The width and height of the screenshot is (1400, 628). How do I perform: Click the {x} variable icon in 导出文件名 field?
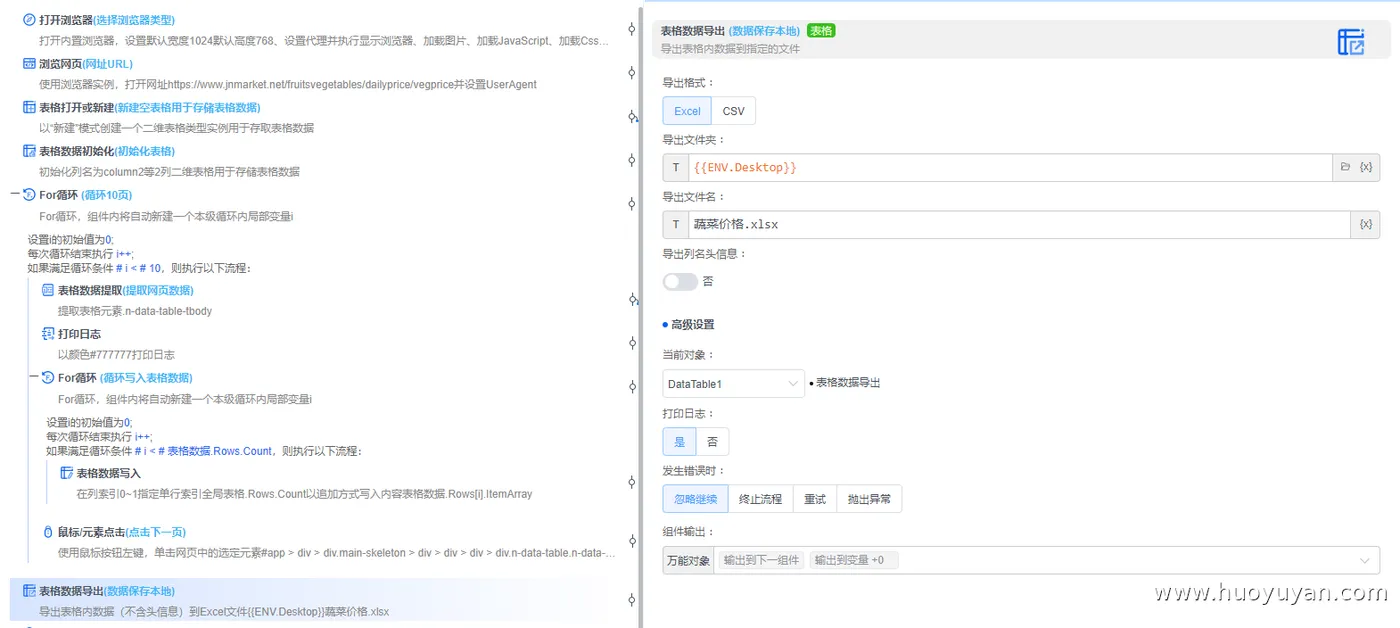(1366, 224)
